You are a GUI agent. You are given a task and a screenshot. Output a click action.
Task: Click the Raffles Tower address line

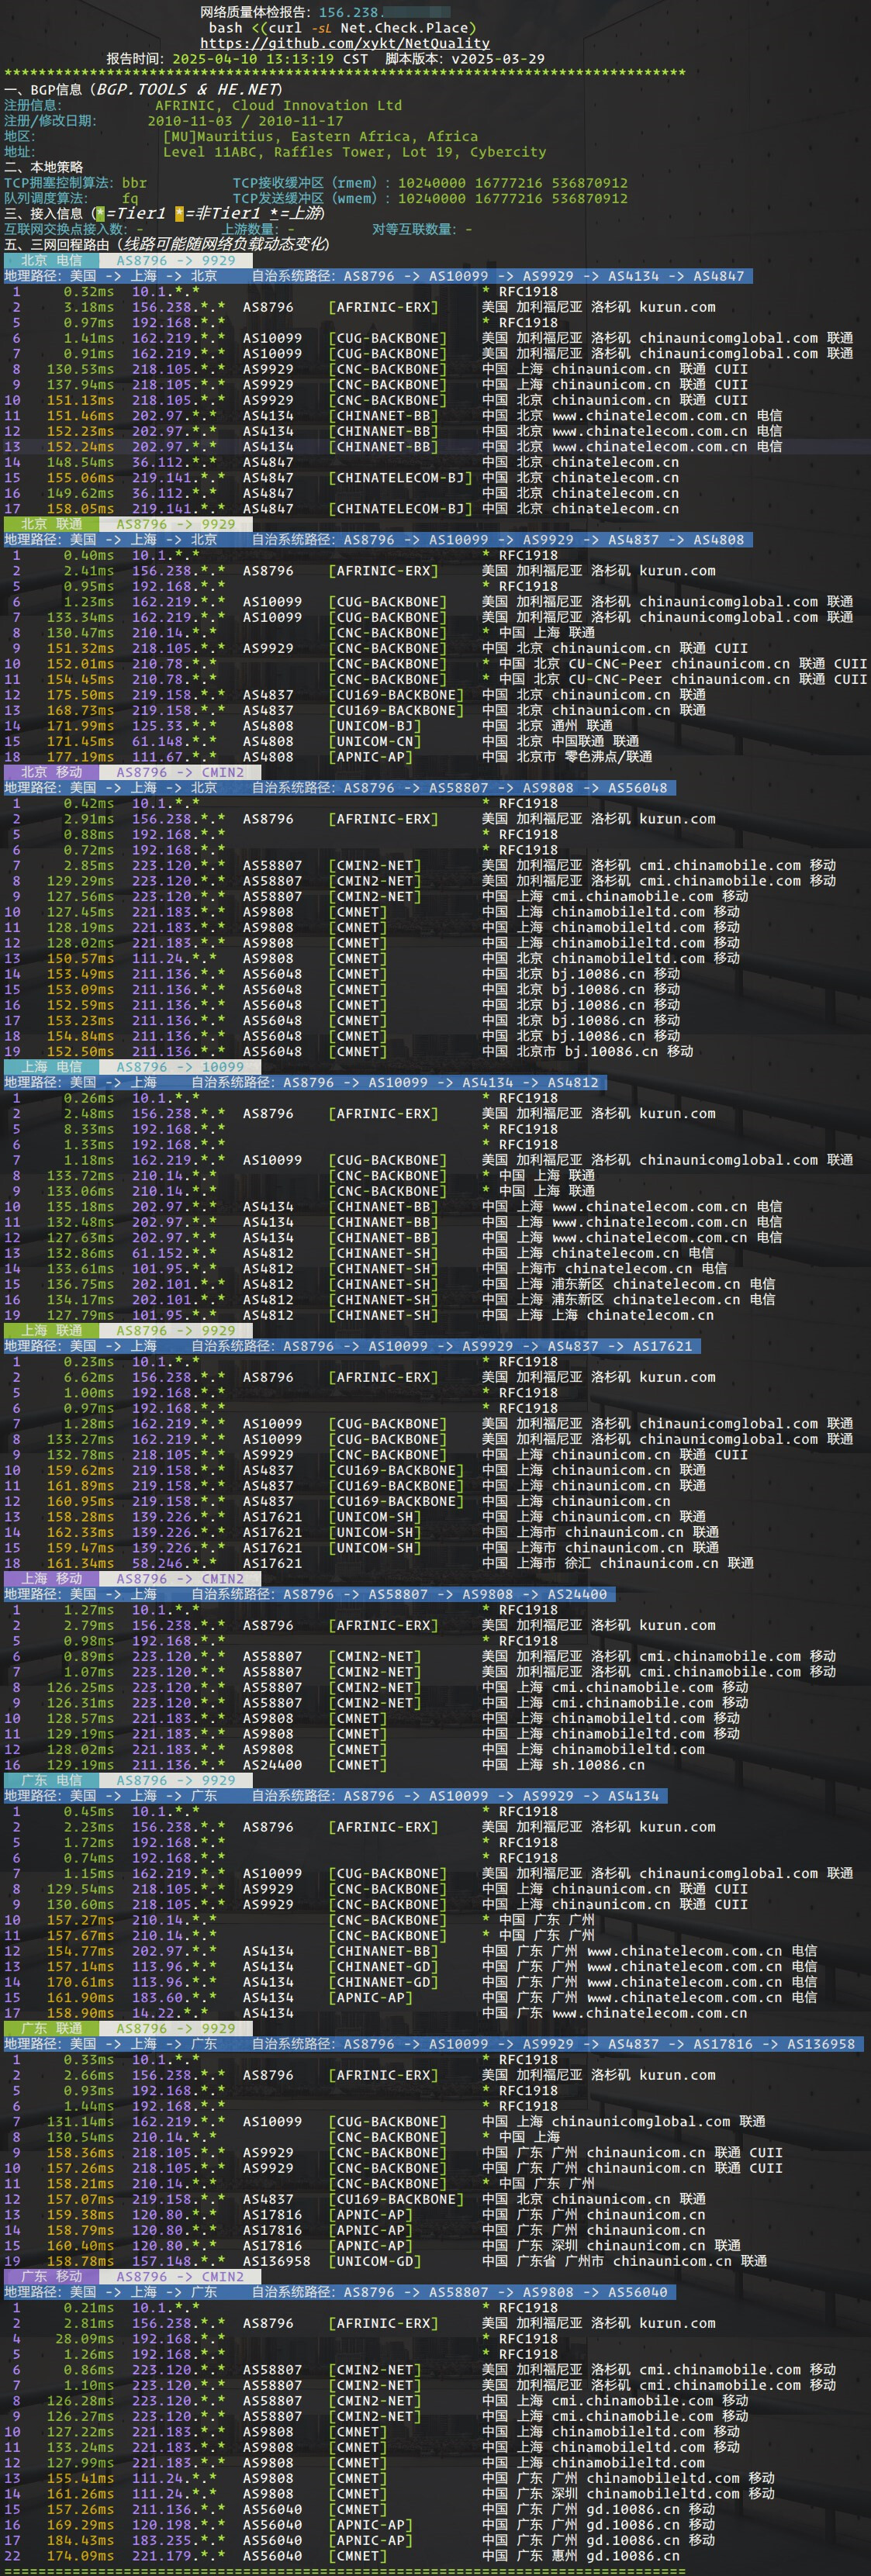[x=354, y=152]
